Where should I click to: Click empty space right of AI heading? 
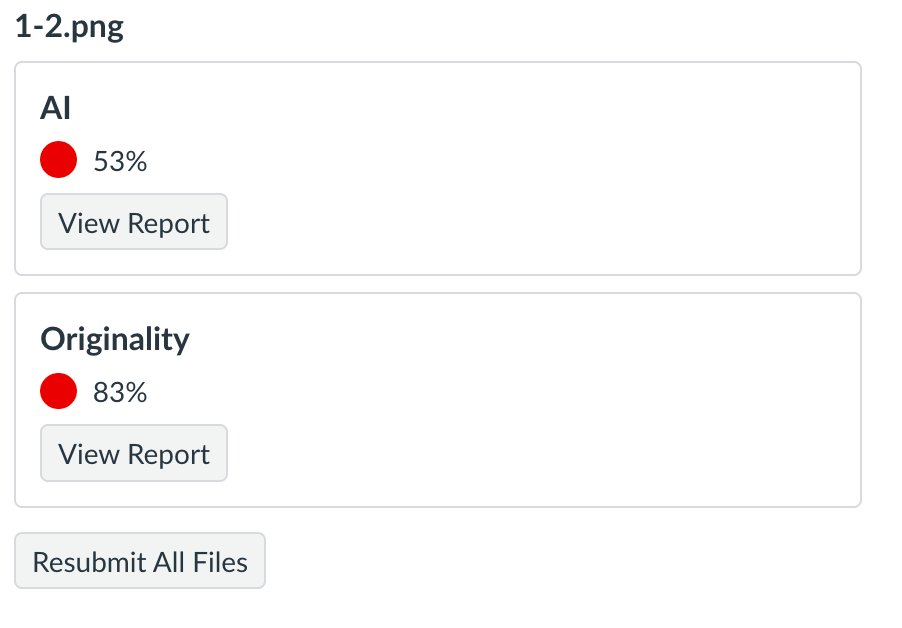click(450, 107)
